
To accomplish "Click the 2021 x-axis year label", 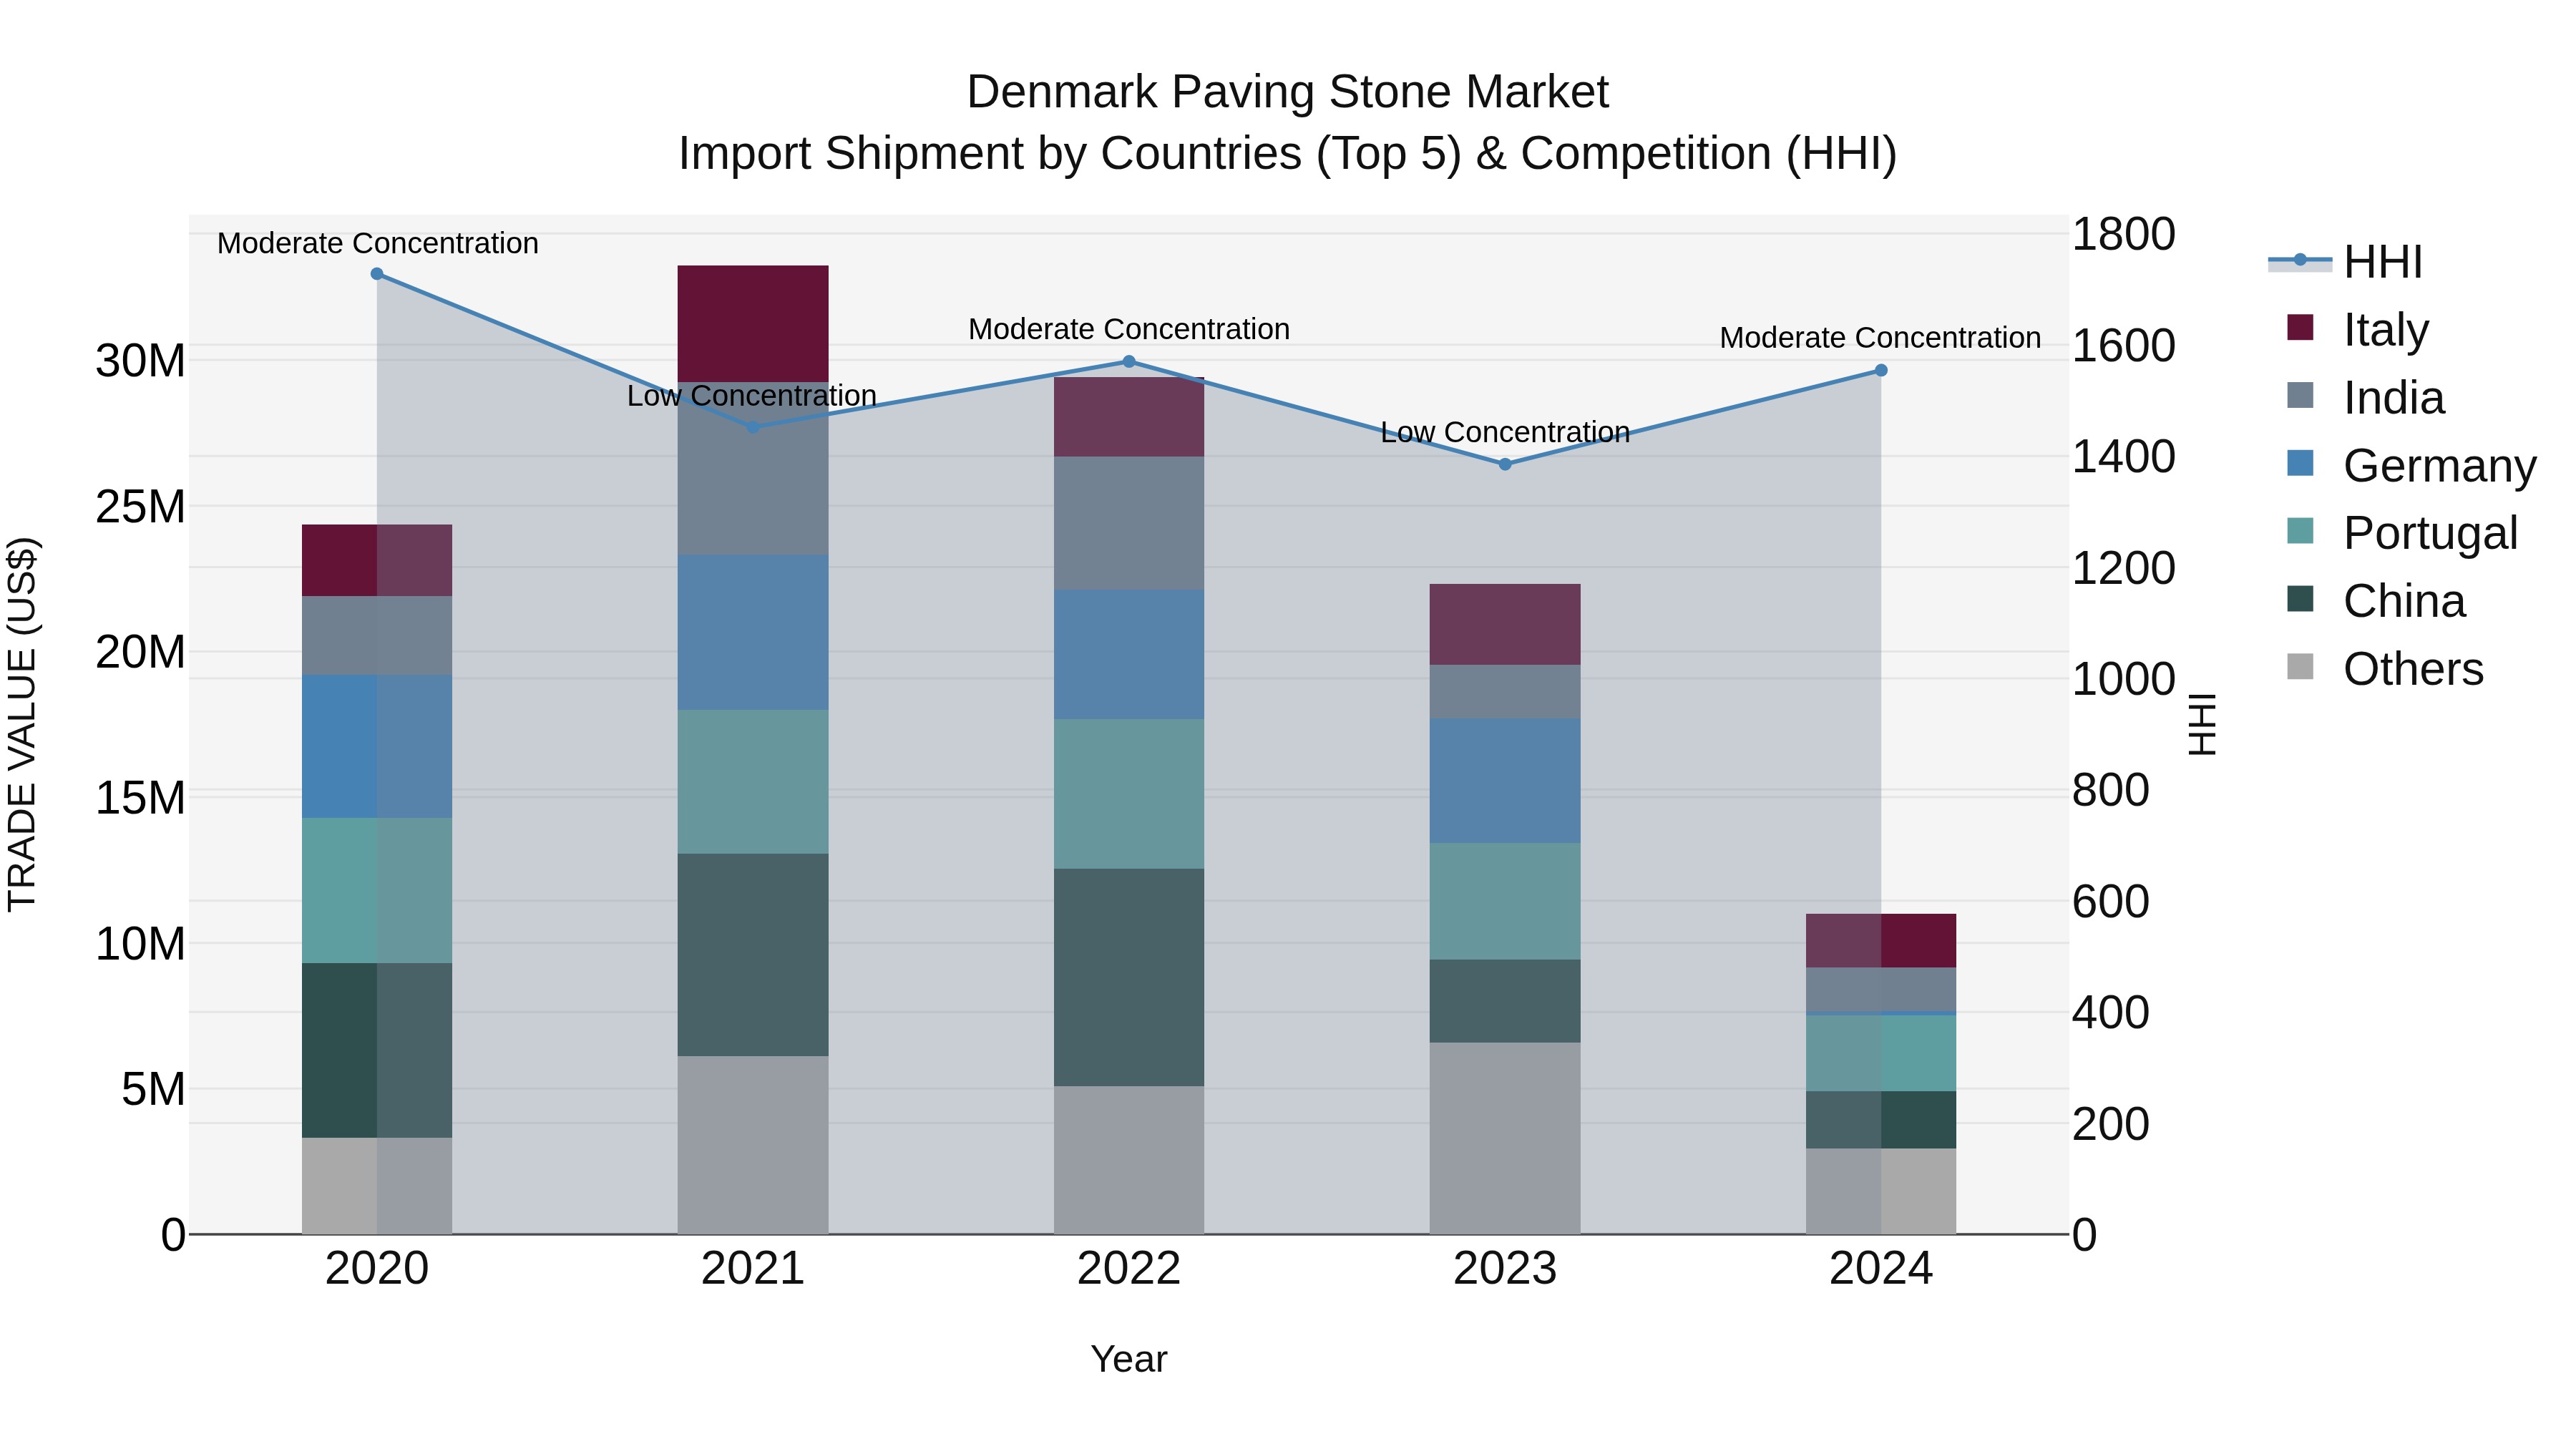I will 753,1269.
